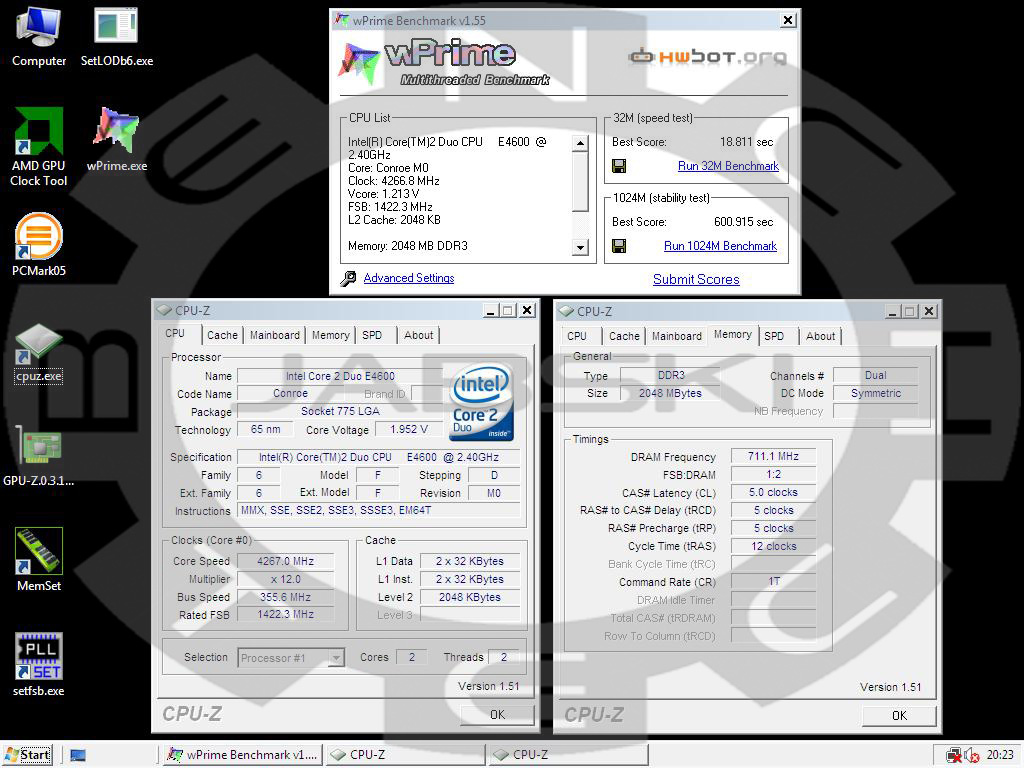The image size is (1024, 768).
Task: Click the Bus Speed 355.6 MHz field
Action: (285, 597)
